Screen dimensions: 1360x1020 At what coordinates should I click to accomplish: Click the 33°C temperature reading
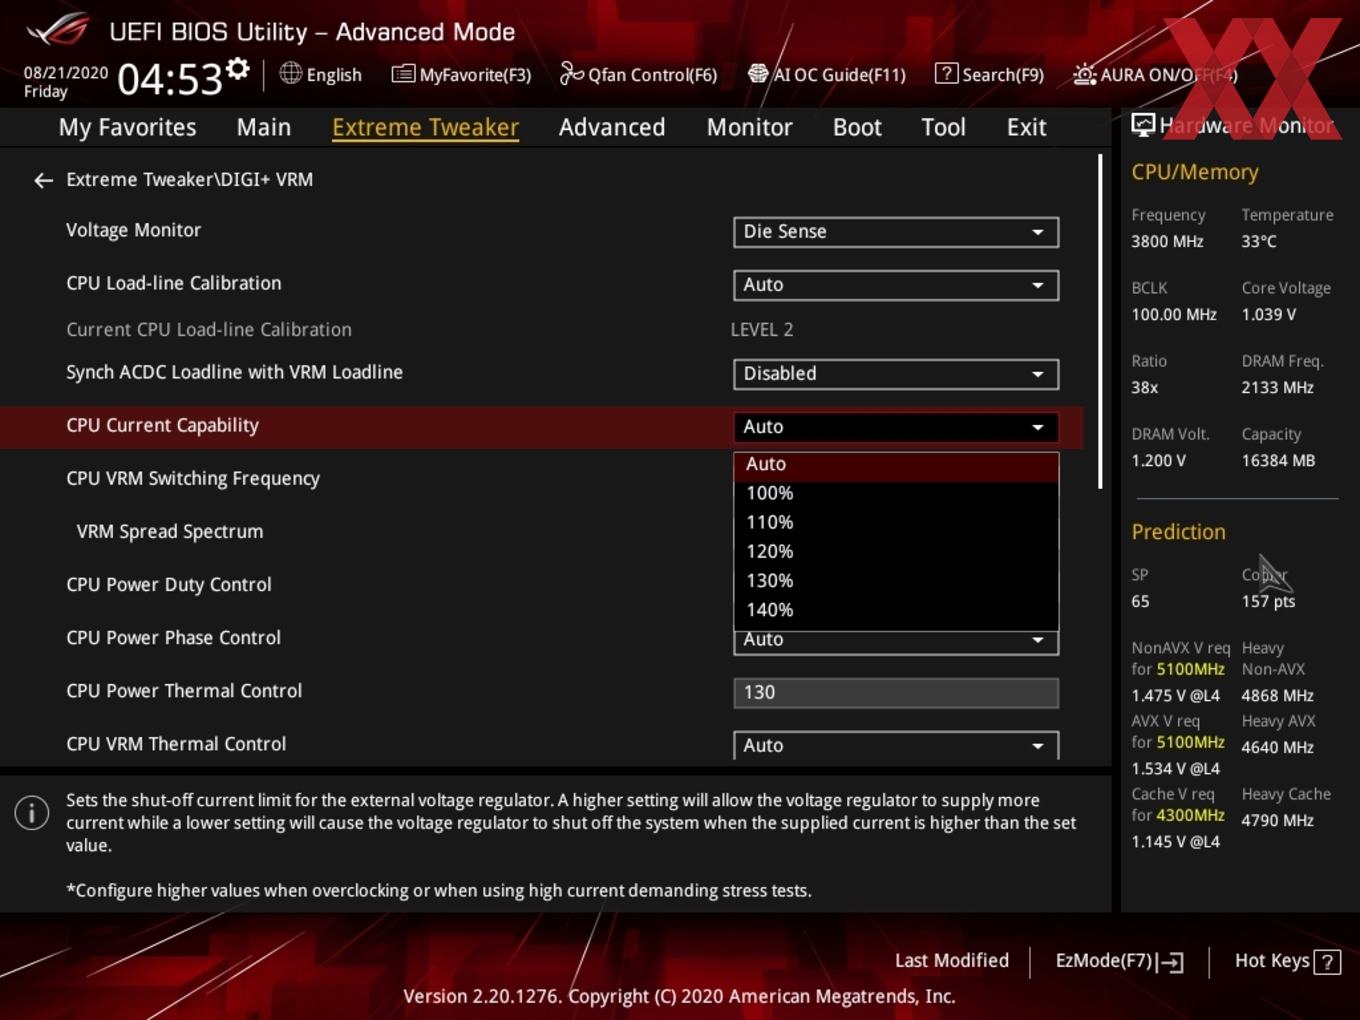1259,242
